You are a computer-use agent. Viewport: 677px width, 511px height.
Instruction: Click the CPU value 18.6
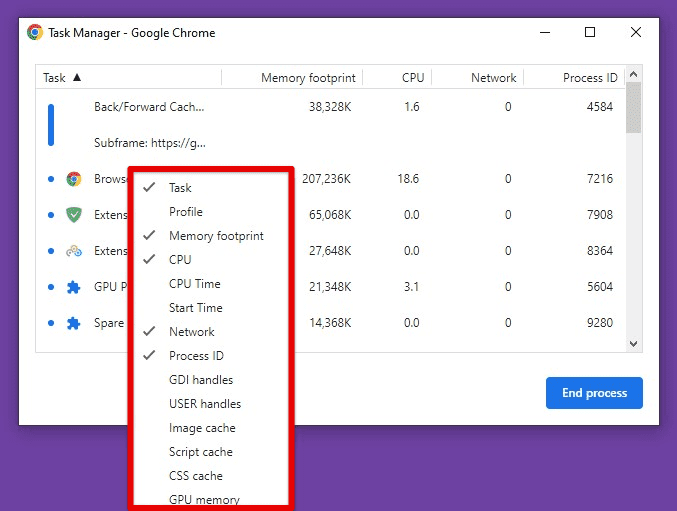(x=408, y=179)
